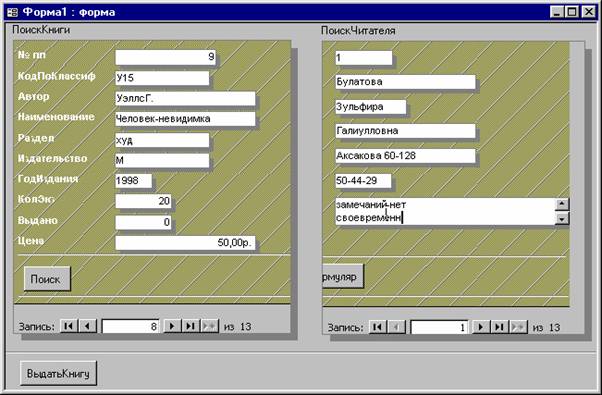Close the Форма1 window
602x395 pixels.
tap(589, 12)
